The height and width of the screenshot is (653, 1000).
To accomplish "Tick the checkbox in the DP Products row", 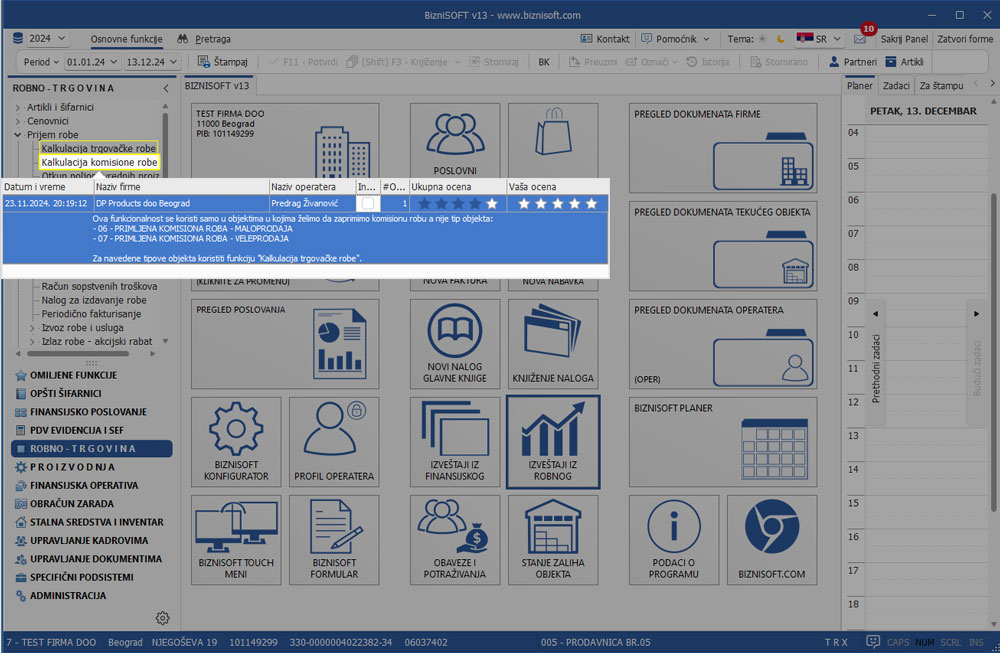I will [x=368, y=203].
